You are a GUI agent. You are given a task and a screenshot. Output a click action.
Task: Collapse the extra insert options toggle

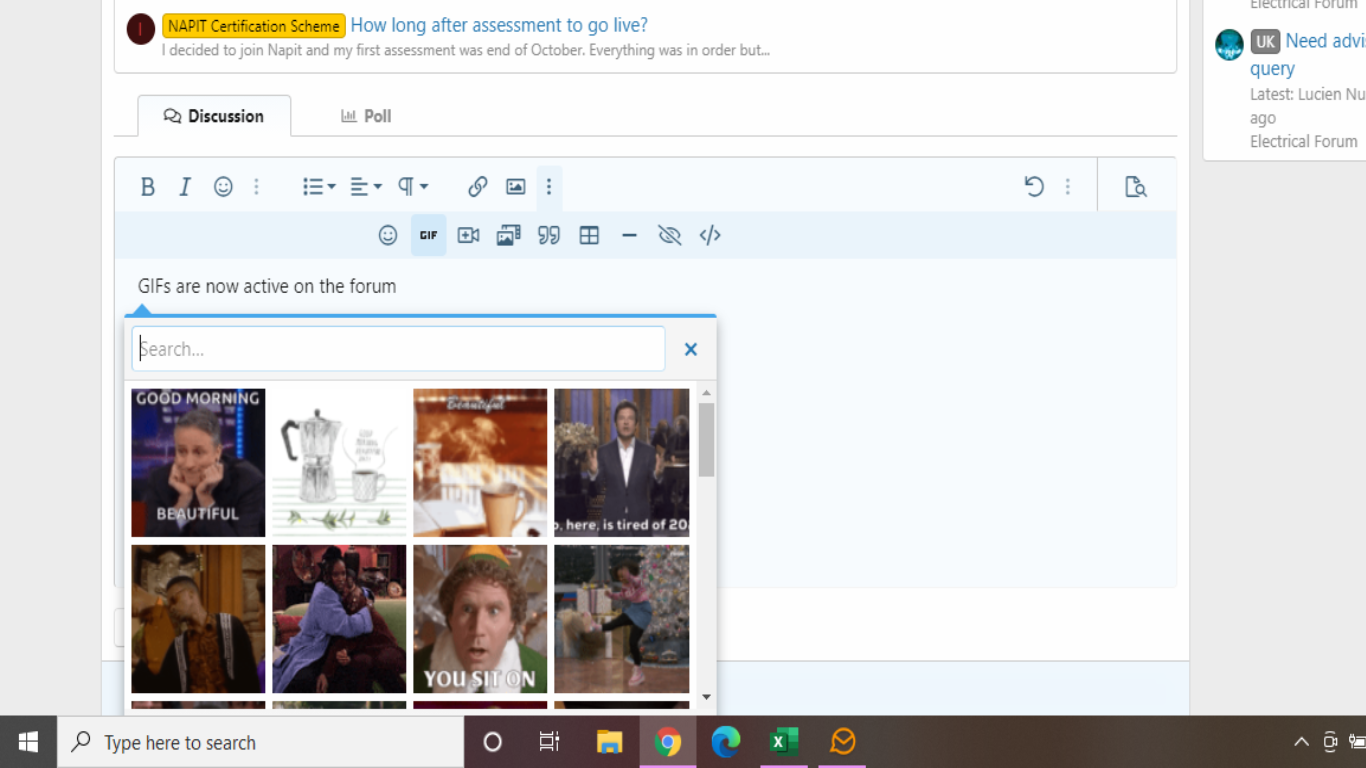pyautogui.click(x=549, y=187)
